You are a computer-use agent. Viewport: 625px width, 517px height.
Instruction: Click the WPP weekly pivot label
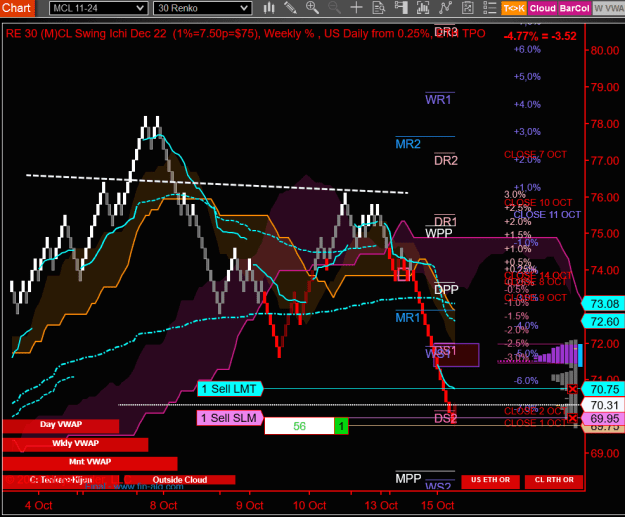438,233
